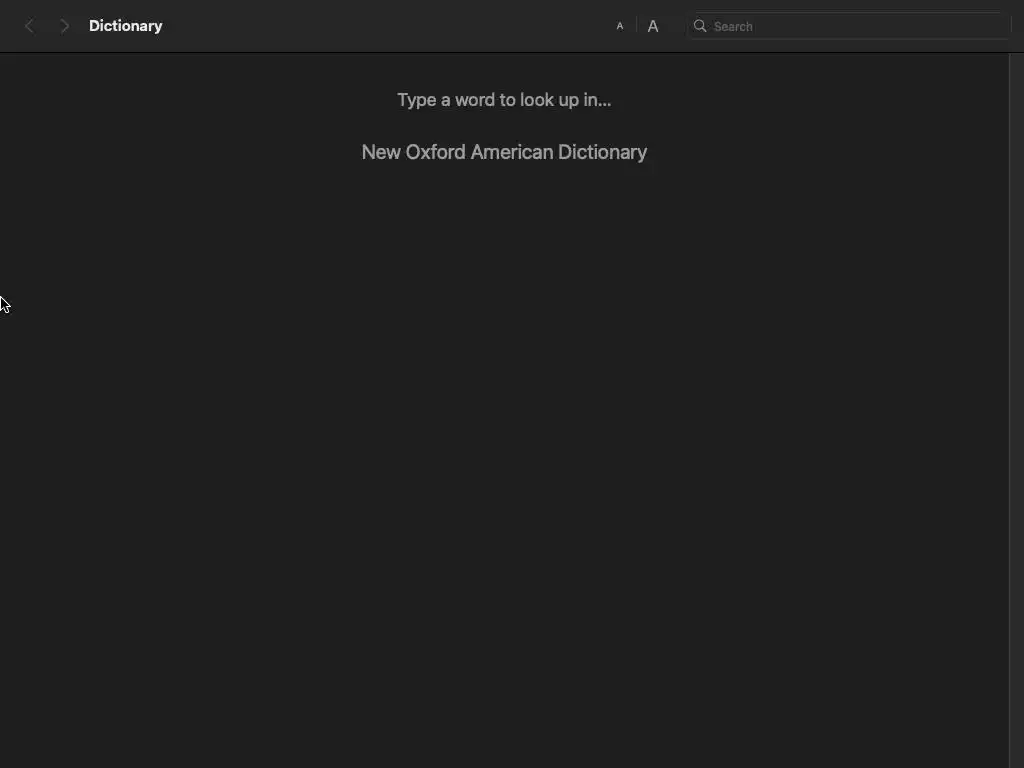Click the magnifying glass search icon

pos(699,26)
